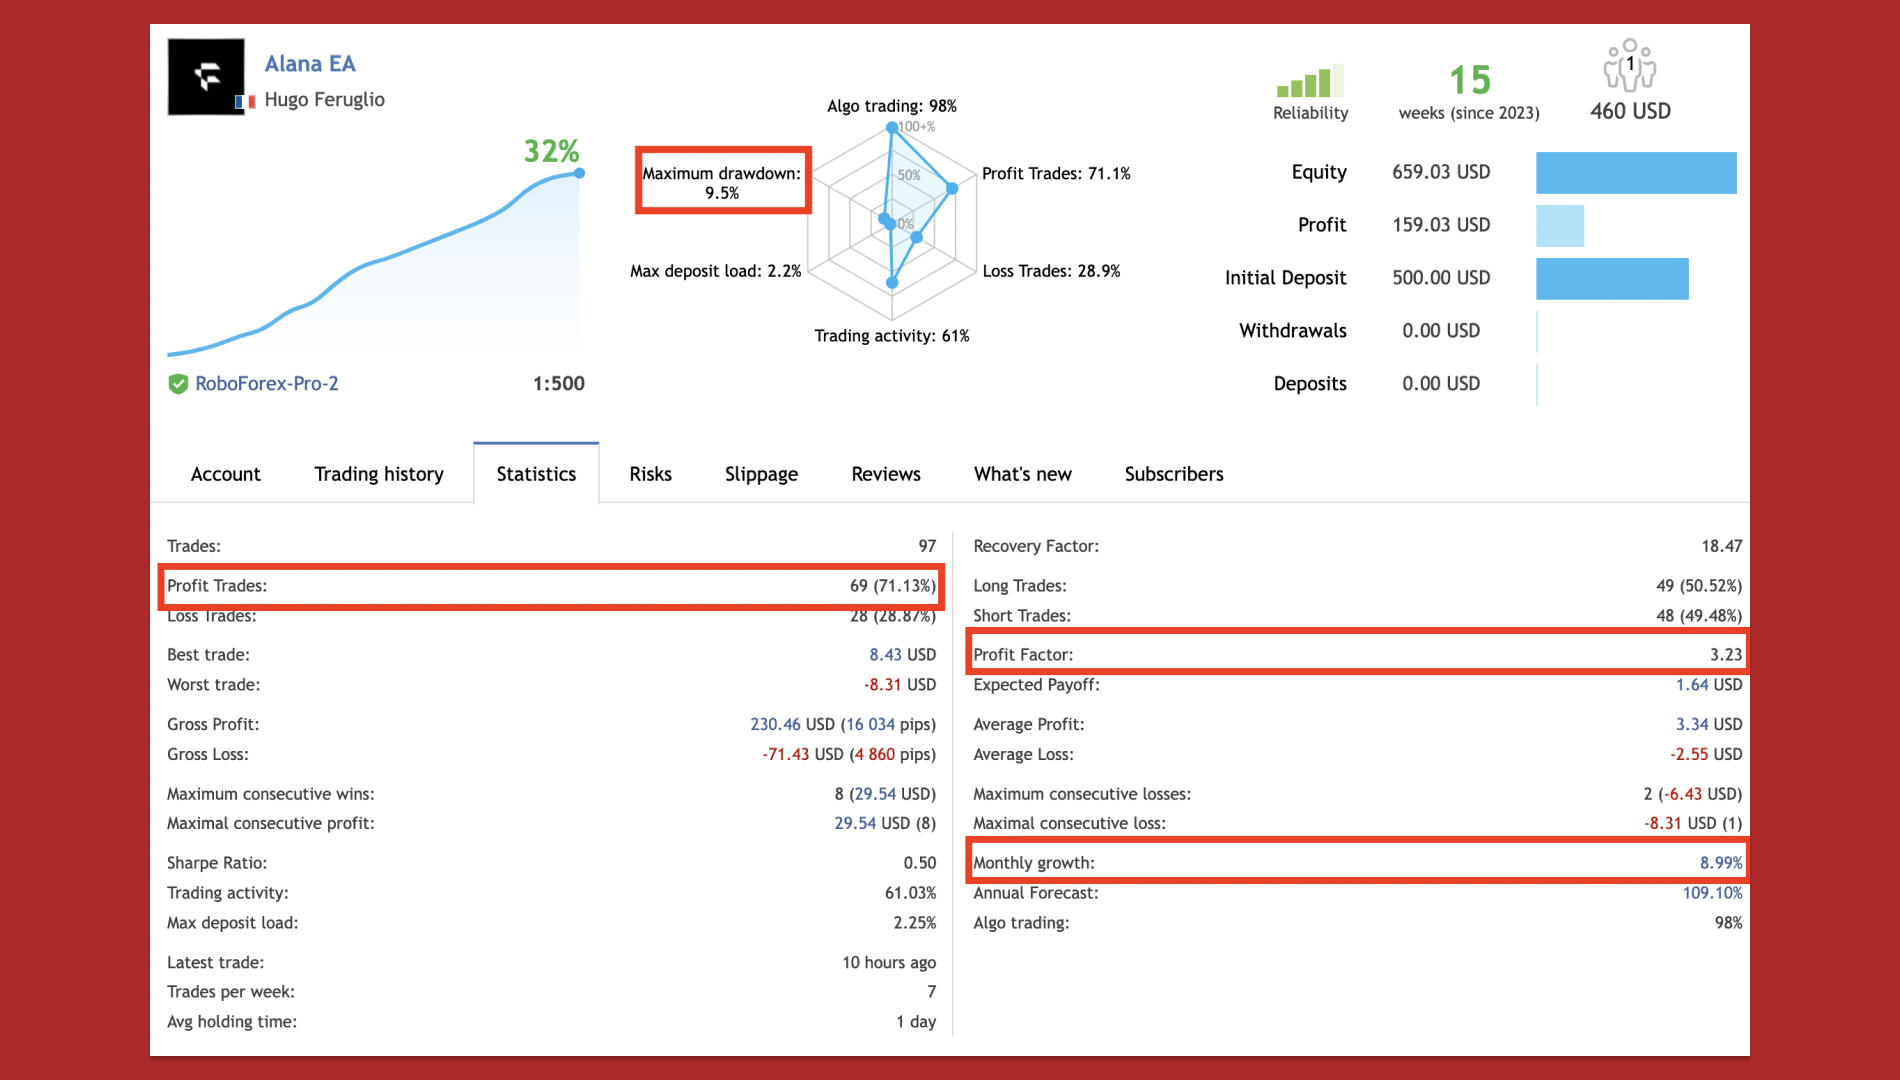Screen dimensions: 1900x1080
Task: Click Loss Trades: 28.9% radar label
Action: 1051,271
